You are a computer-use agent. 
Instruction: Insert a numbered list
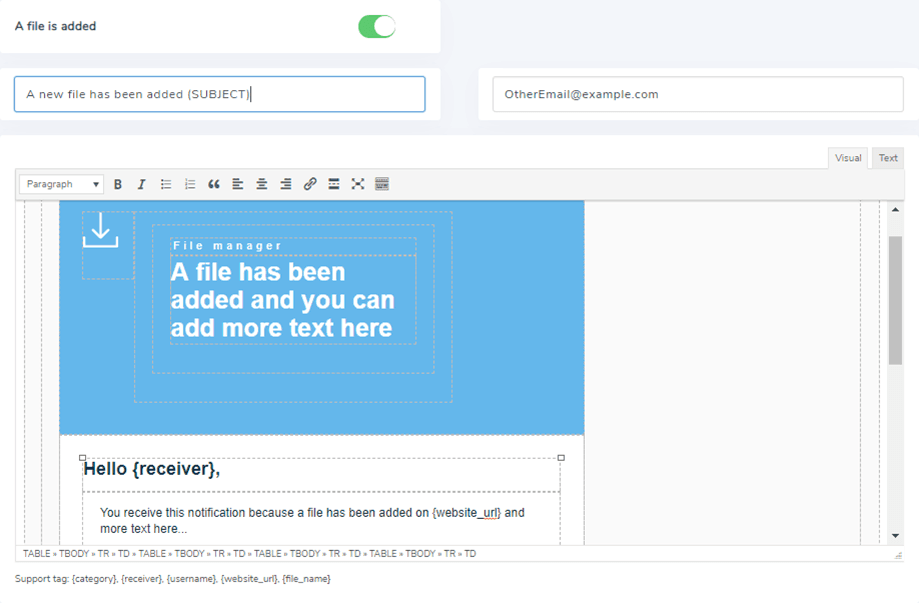coord(190,184)
